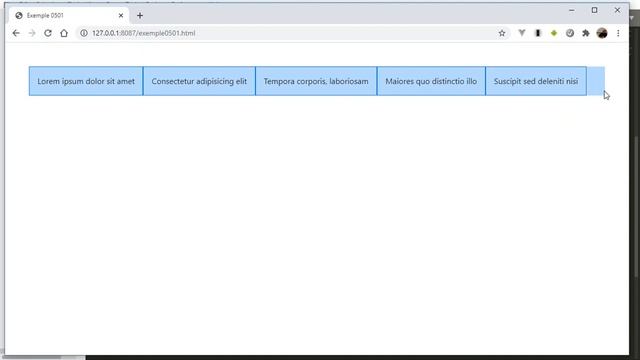This screenshot has height=360, width=640.
Task: Click the Suscipit sed deleniti nisi item
Action: coord(536,81)
